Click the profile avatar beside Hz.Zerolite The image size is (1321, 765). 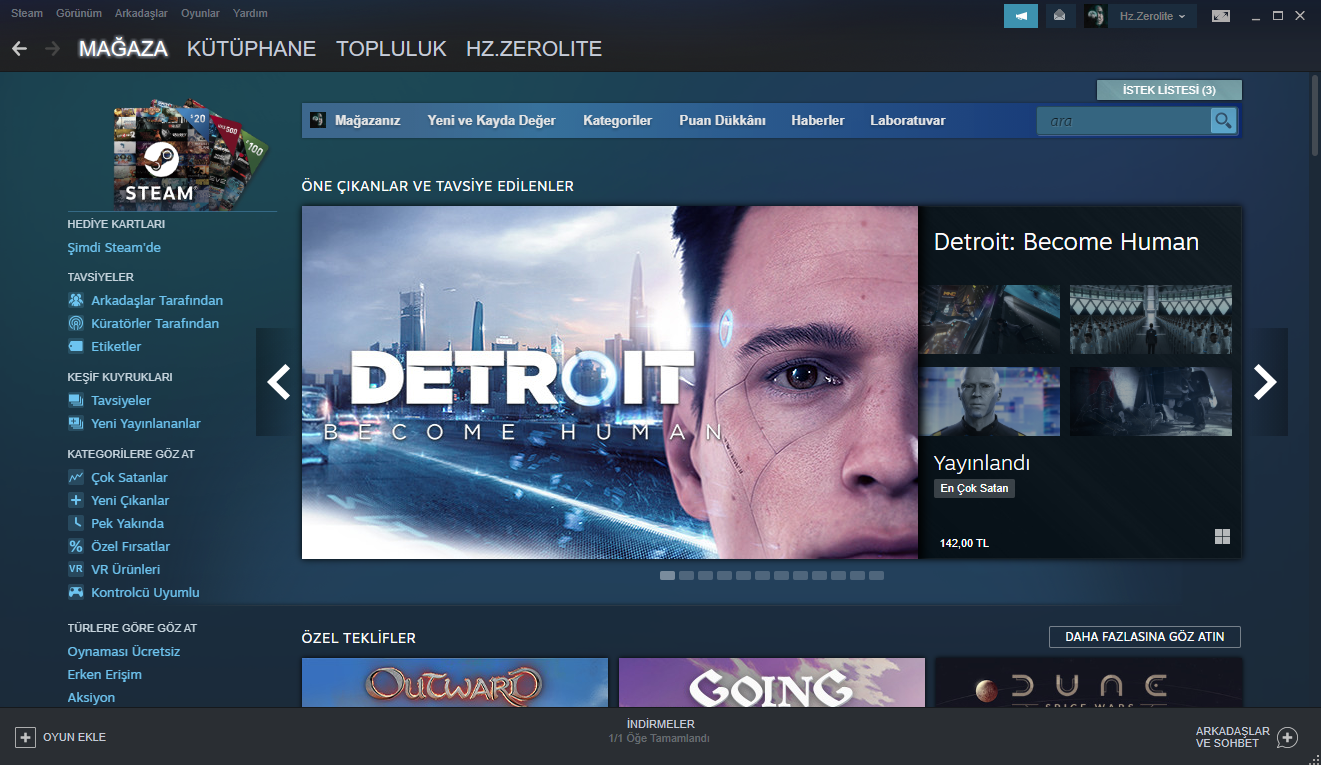point(1095,16)
